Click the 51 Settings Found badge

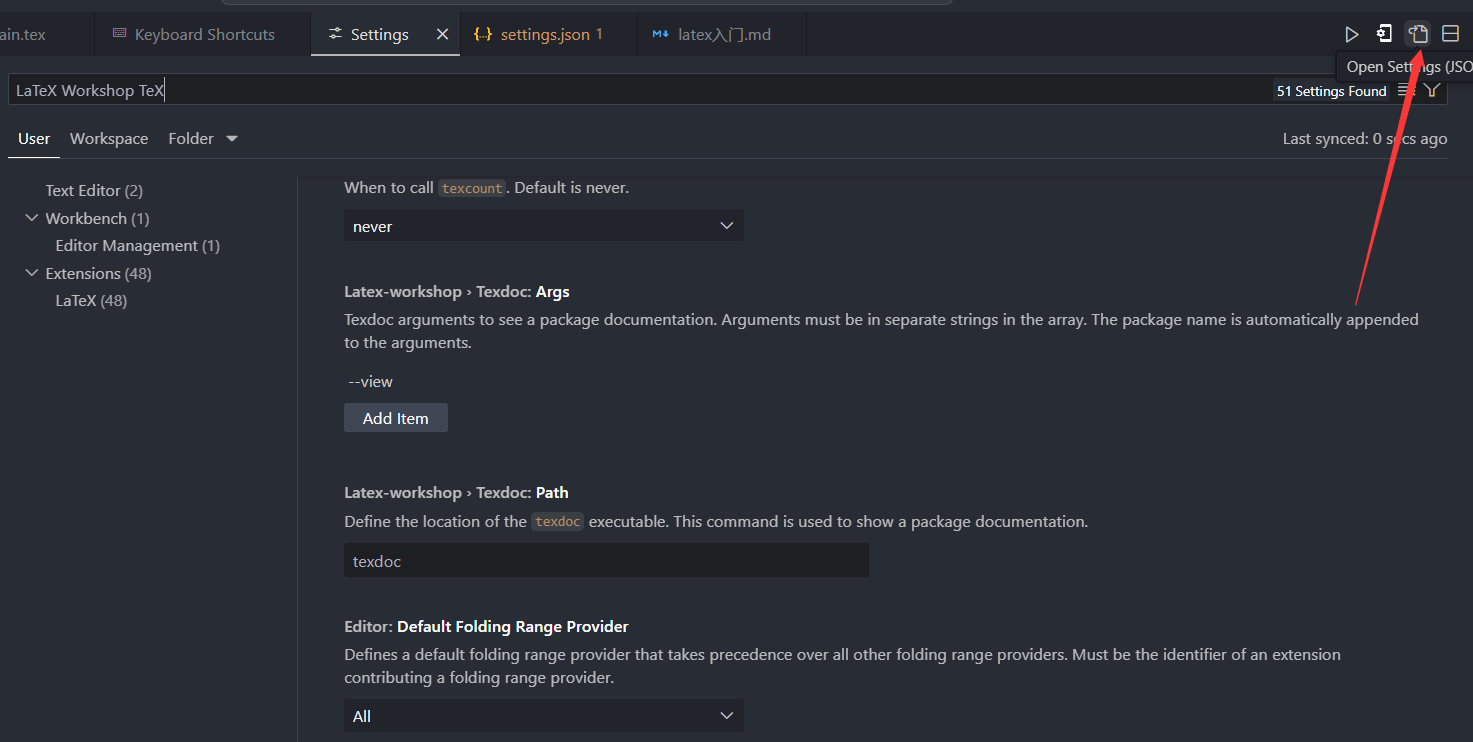click(1332, 91)
